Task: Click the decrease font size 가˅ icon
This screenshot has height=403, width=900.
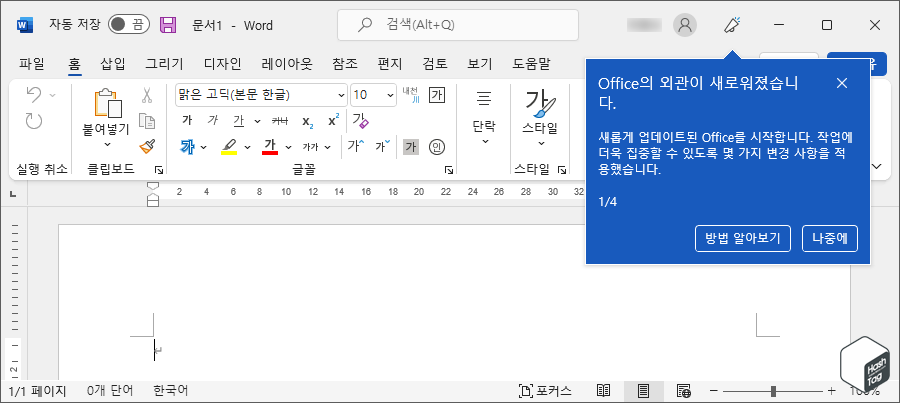Action: pyautogui.click(x=383, y=147)
